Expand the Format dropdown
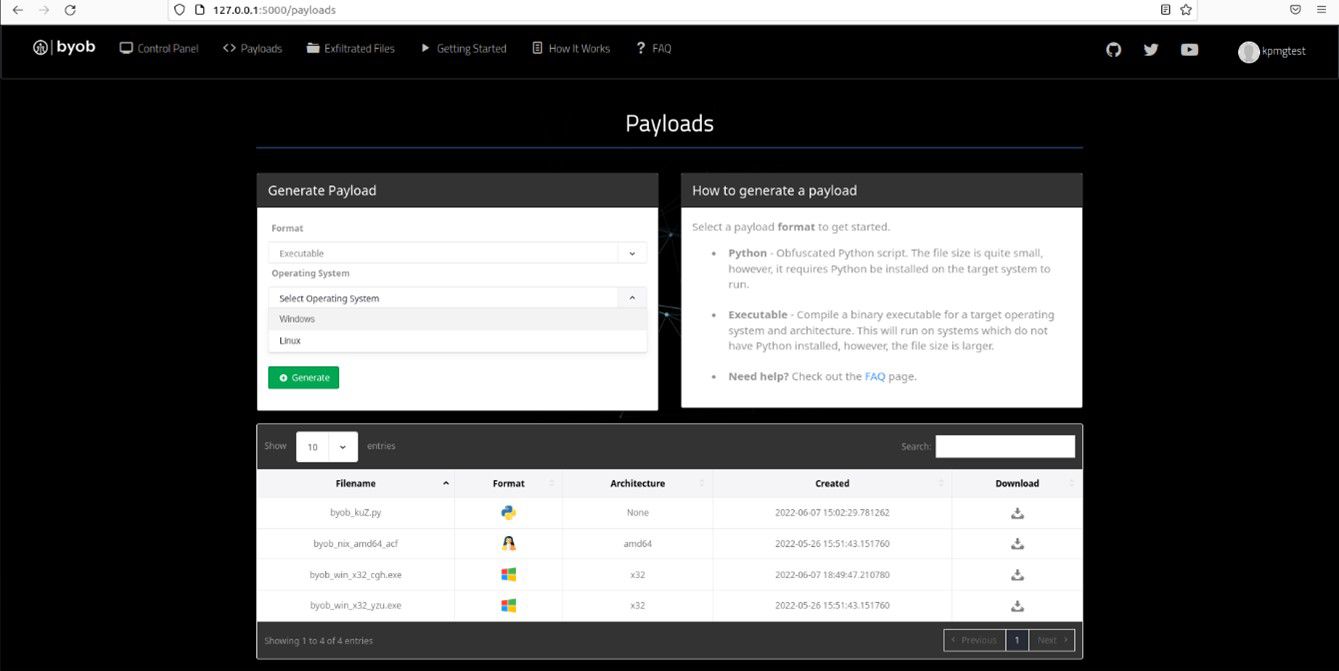Viewport: 1339px width, 671px height. 457,254
